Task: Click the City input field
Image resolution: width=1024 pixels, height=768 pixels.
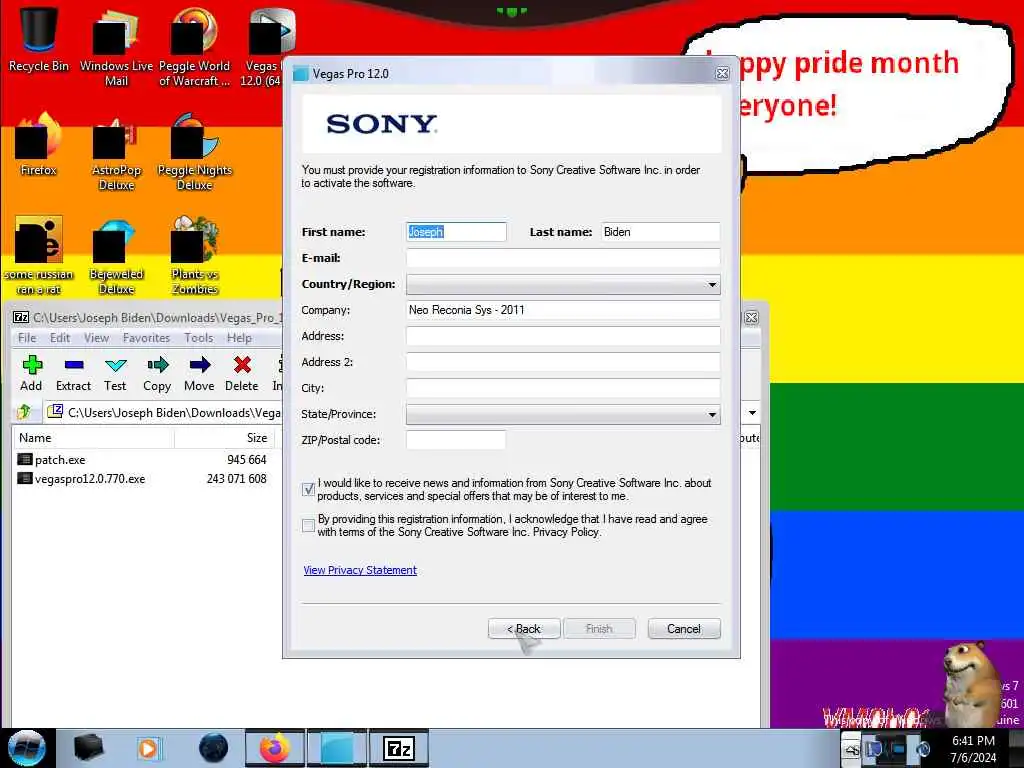Action: [563, 388]
